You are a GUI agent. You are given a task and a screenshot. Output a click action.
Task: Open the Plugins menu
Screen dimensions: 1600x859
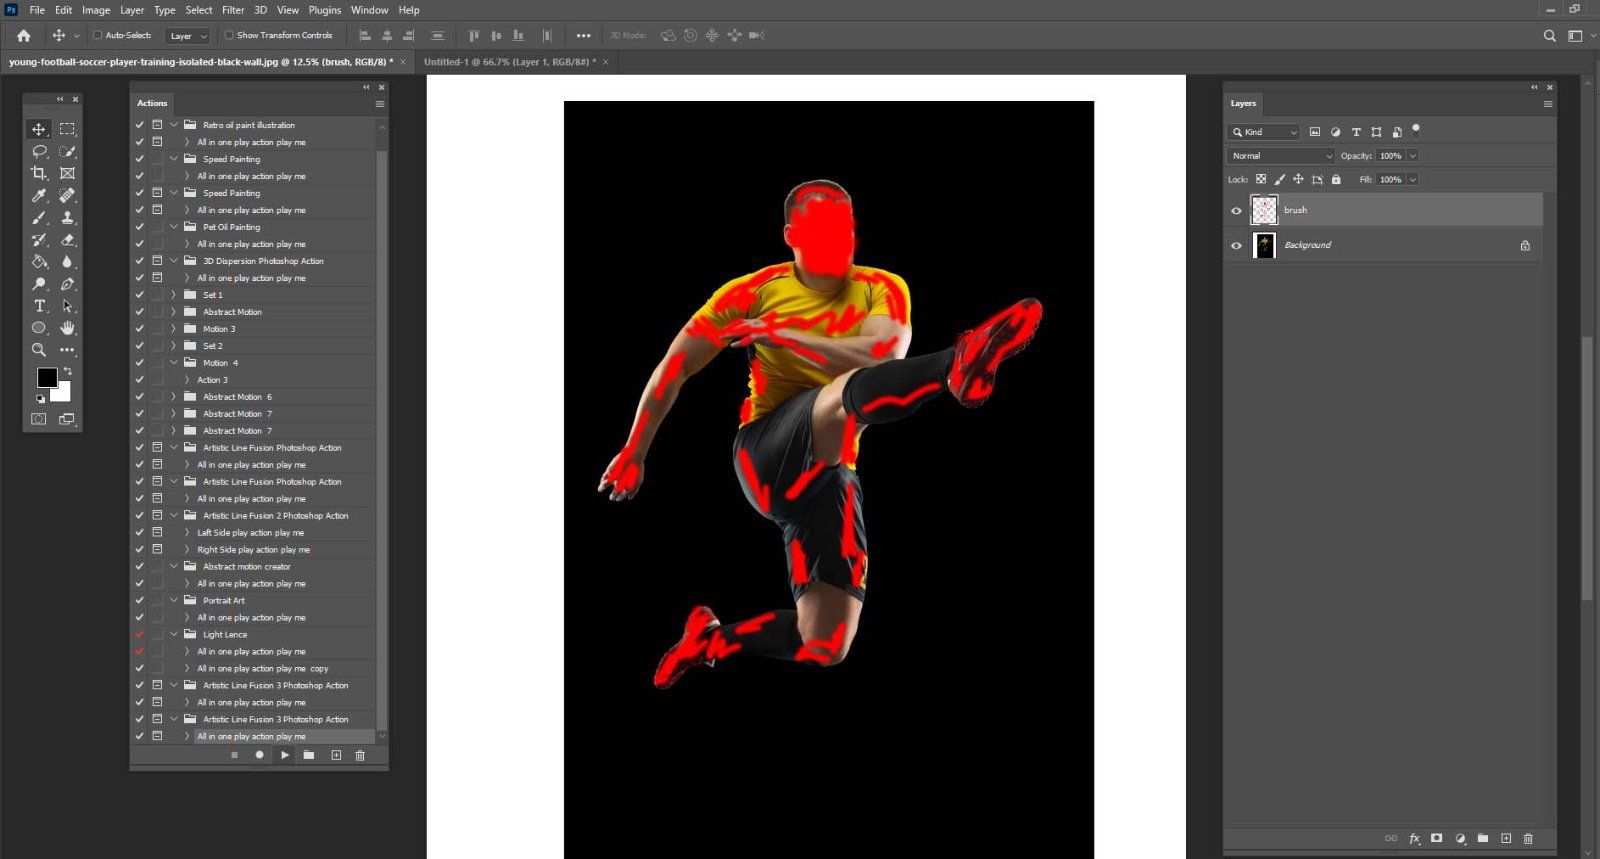pyautogui.click(x=325, y=10)
